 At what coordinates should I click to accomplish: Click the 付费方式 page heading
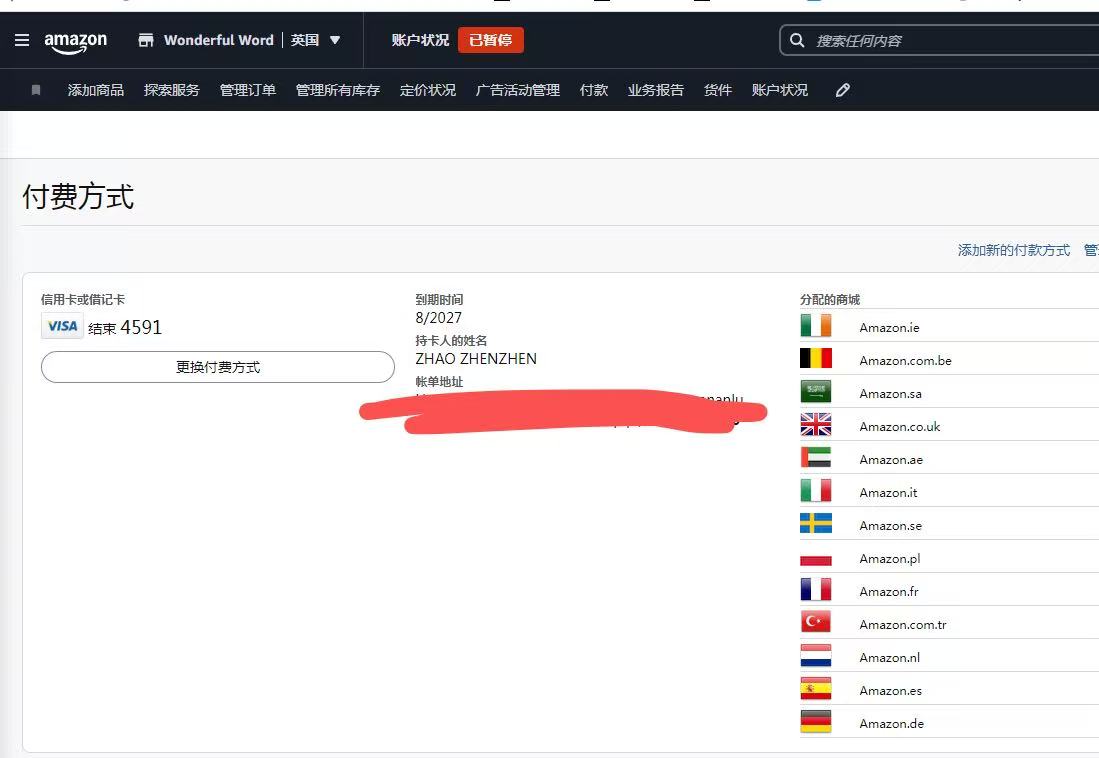[x=78, y=196]
